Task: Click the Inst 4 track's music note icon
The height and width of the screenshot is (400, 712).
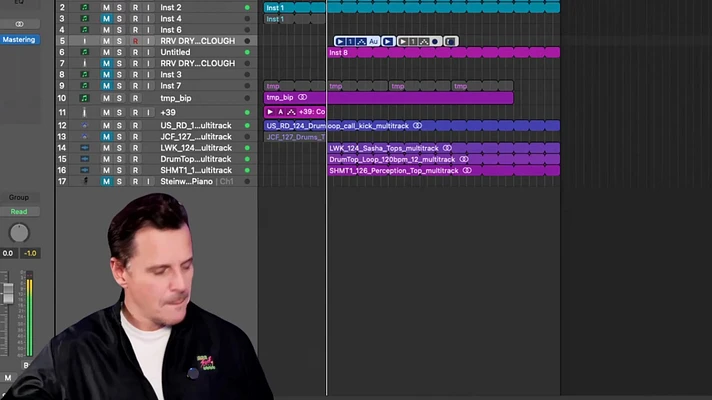Action: (x=84, y=19)
